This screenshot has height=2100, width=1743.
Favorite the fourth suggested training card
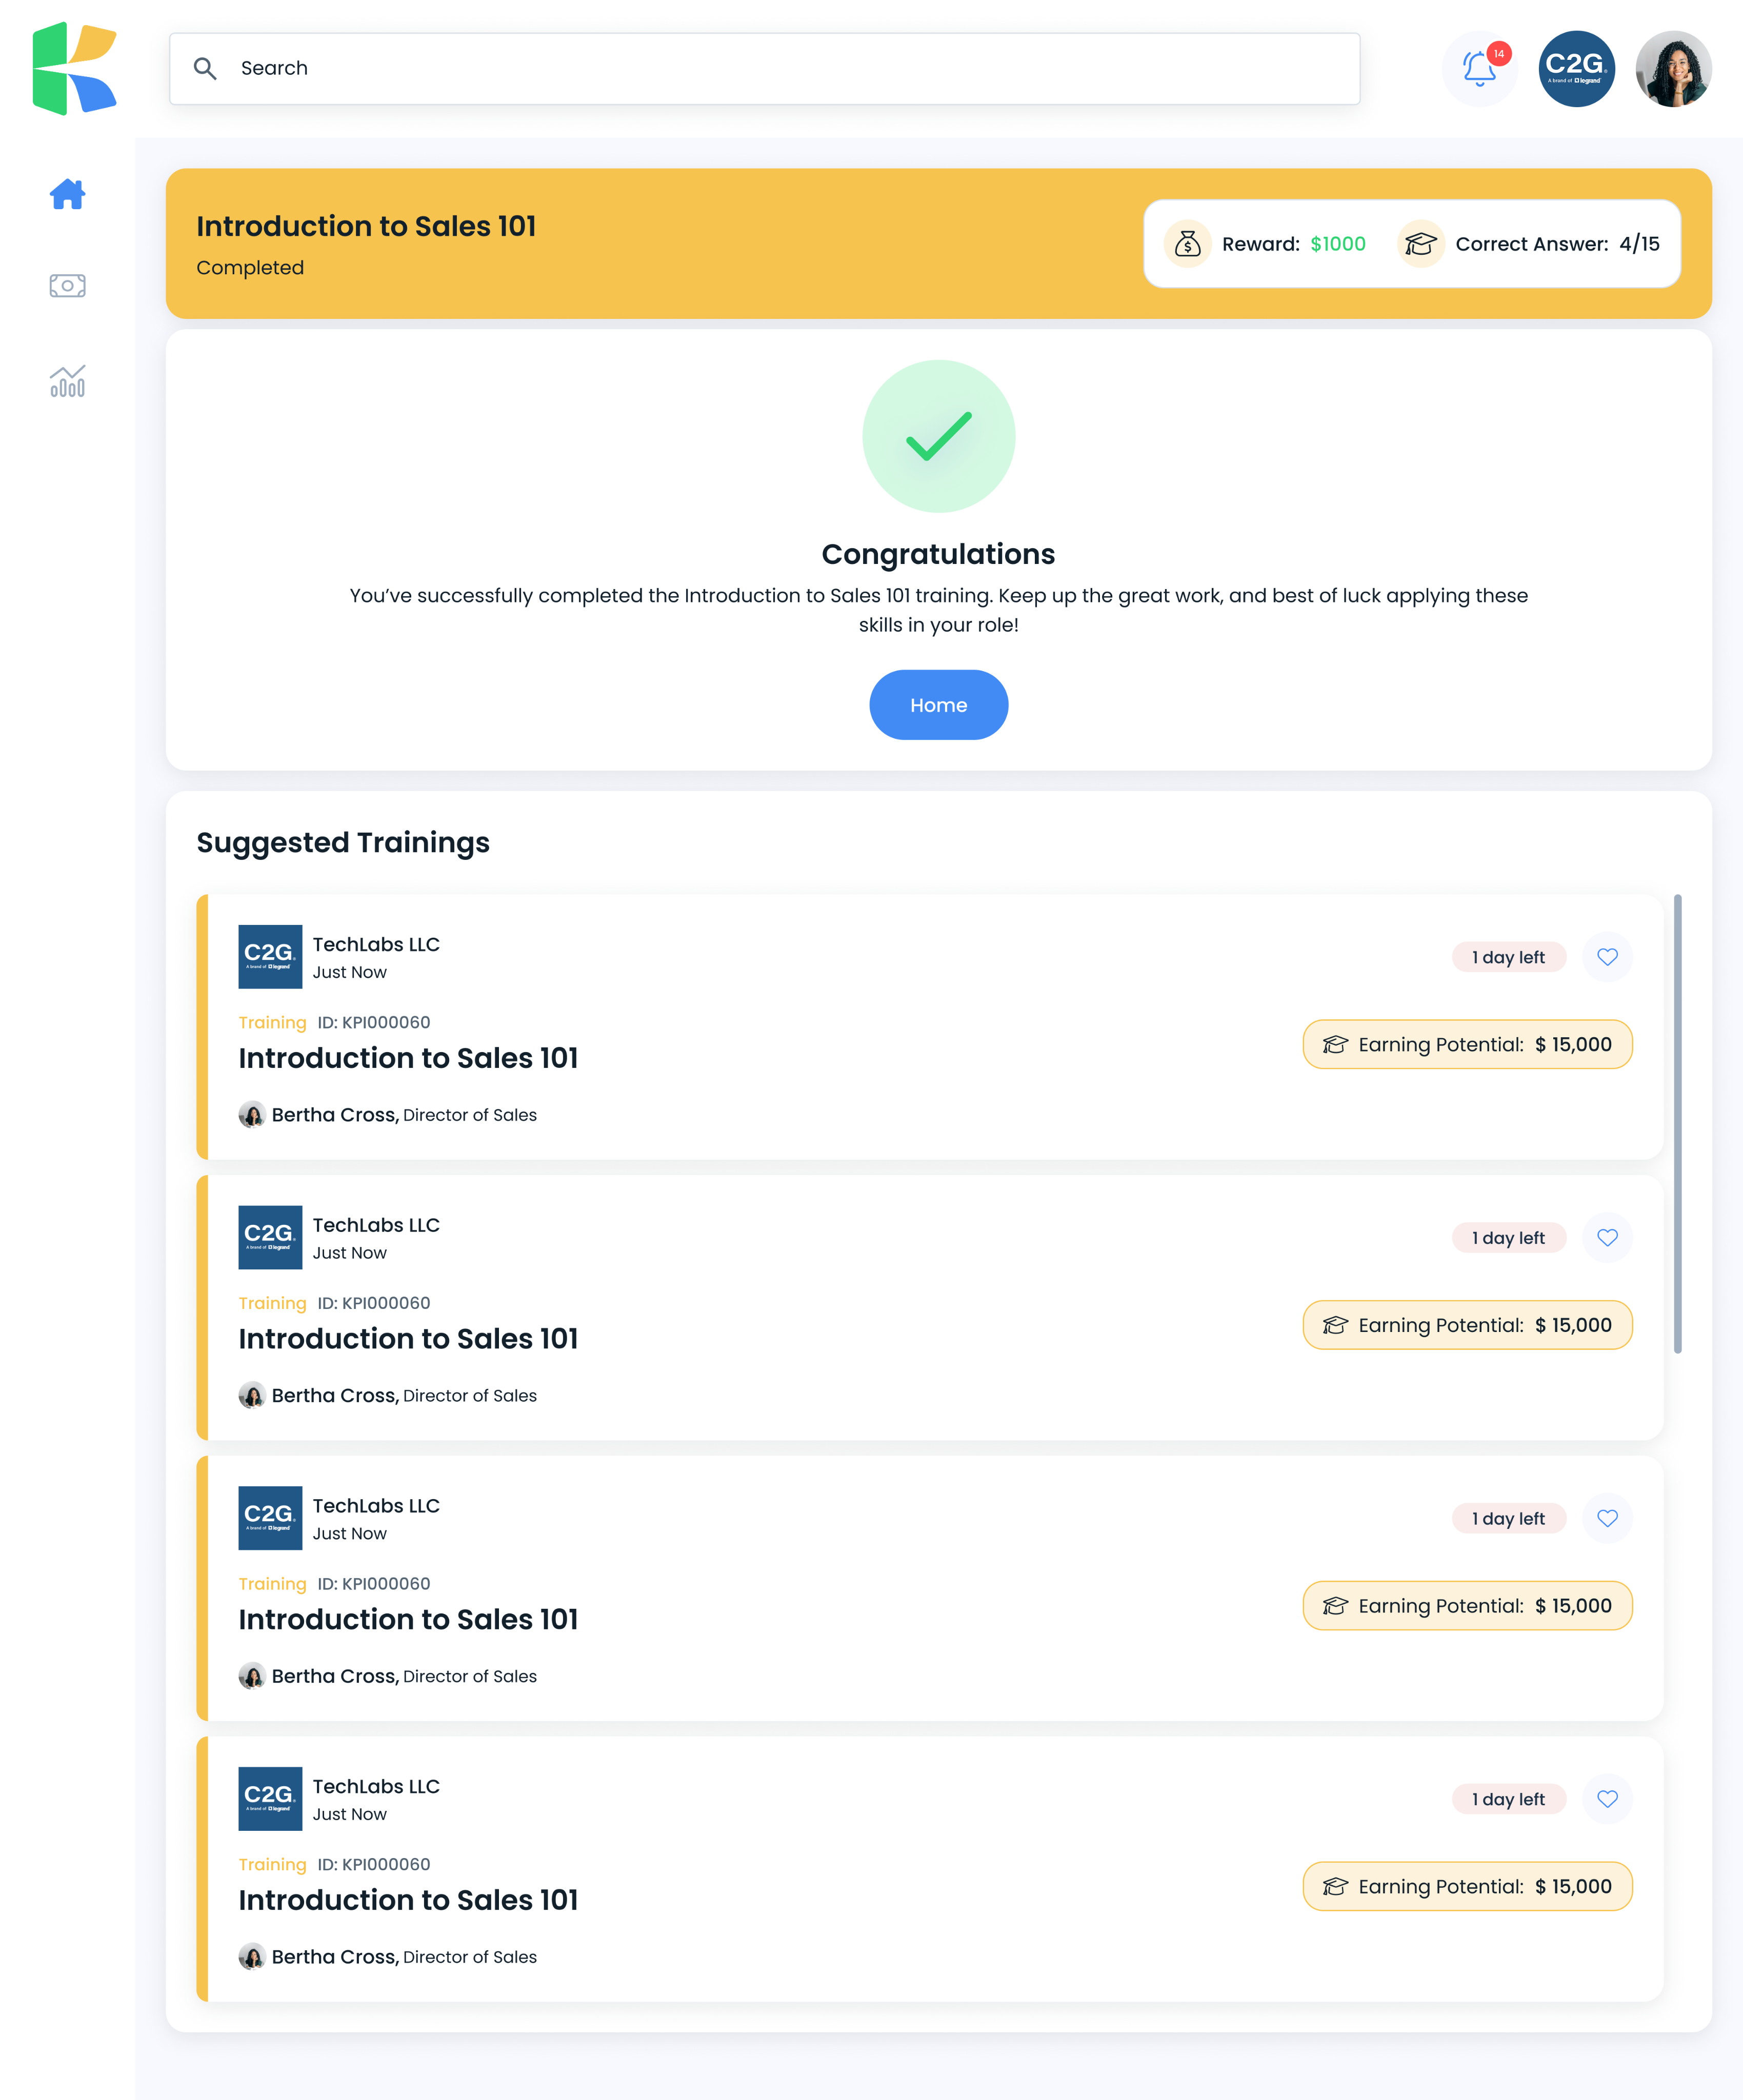point(1607,1799)
